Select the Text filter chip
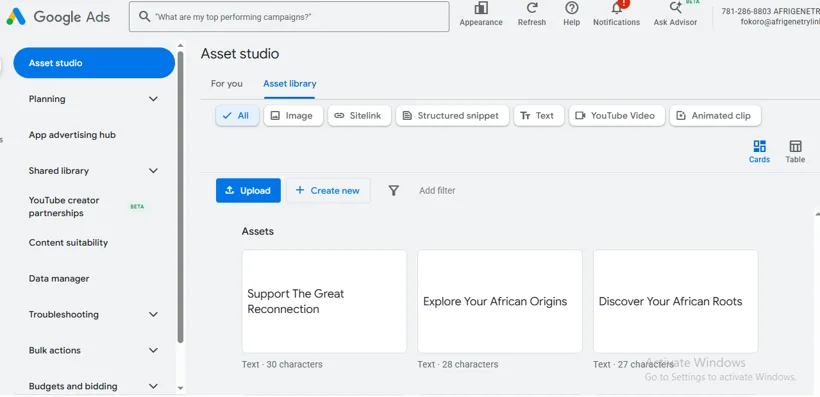Screen dimensions: 820x397 tap(539, 116)
